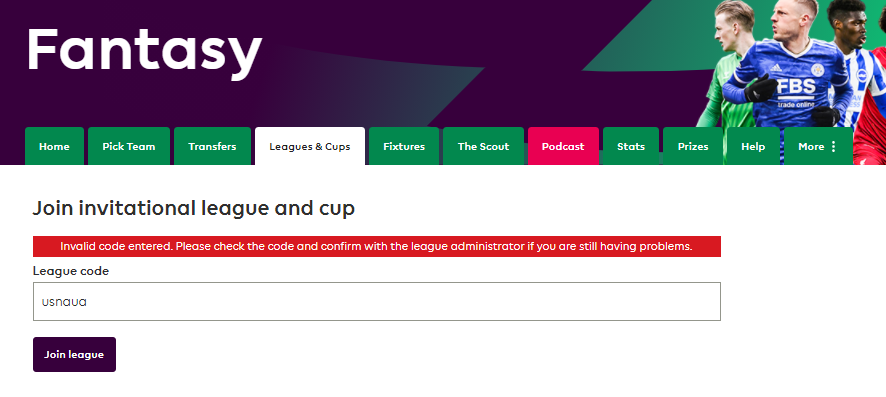Go to the Home tab
This screenshot has width=886, height=397.
click(x=54, y=146)
